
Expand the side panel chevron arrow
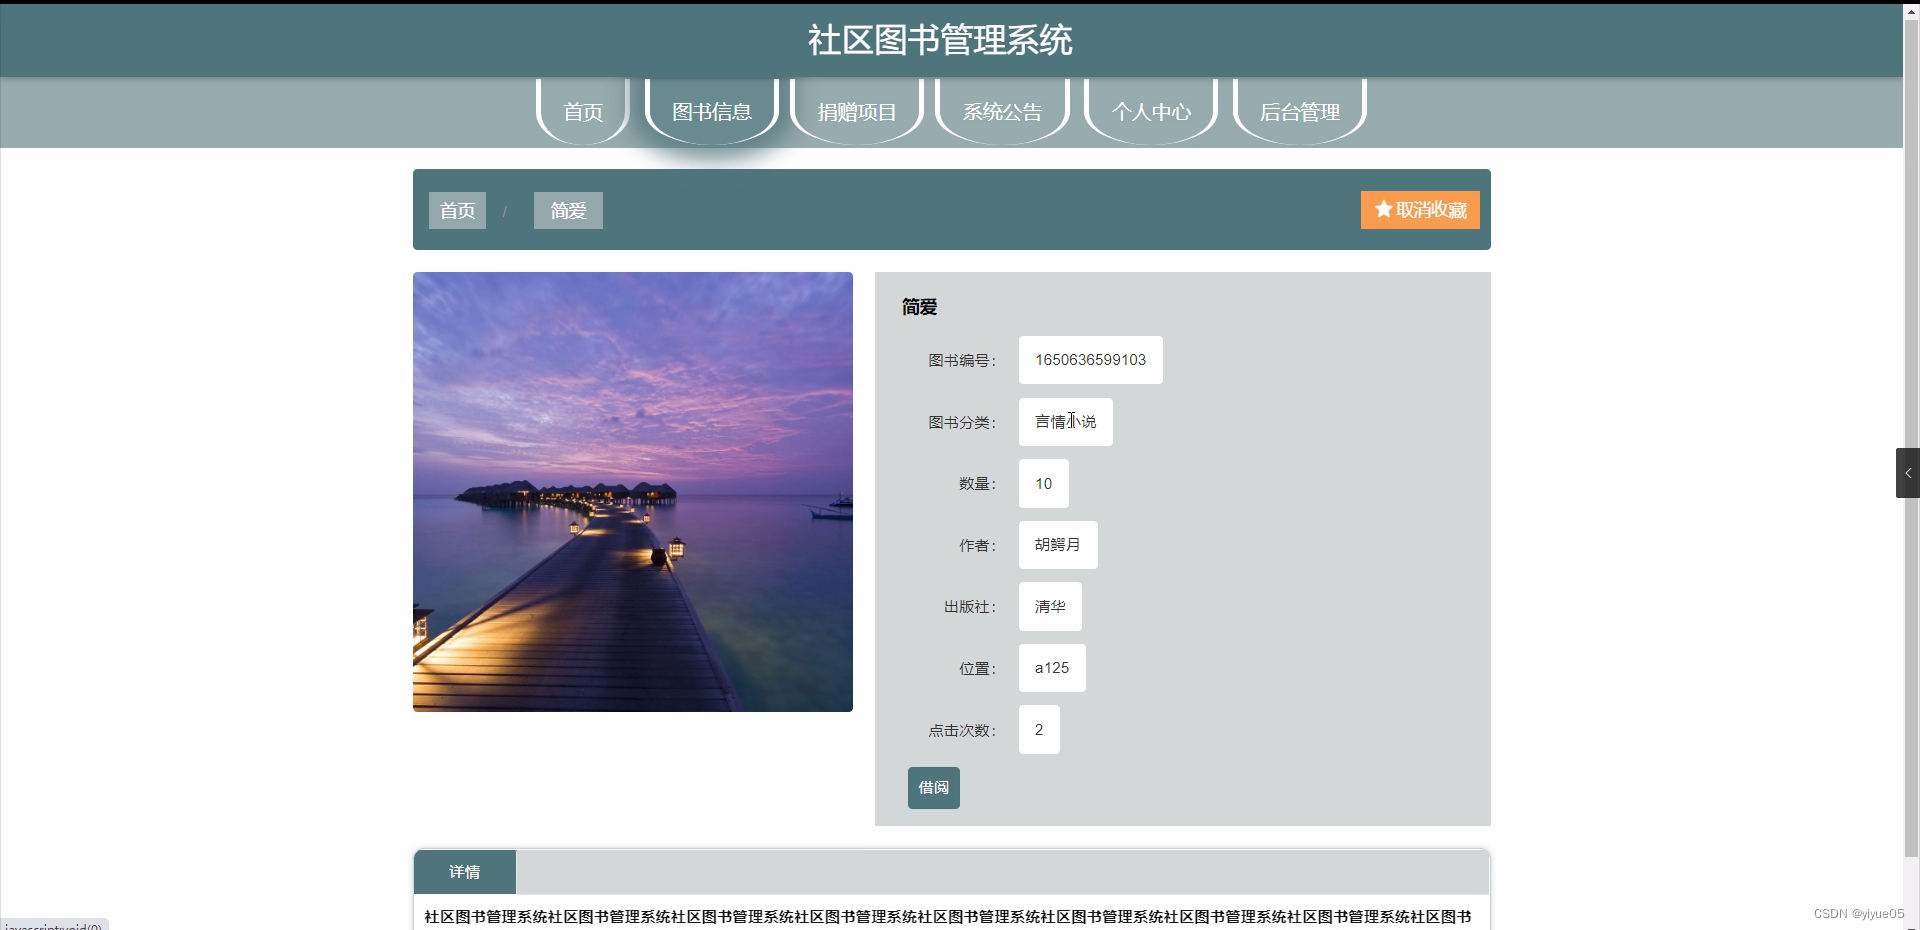1908,473
